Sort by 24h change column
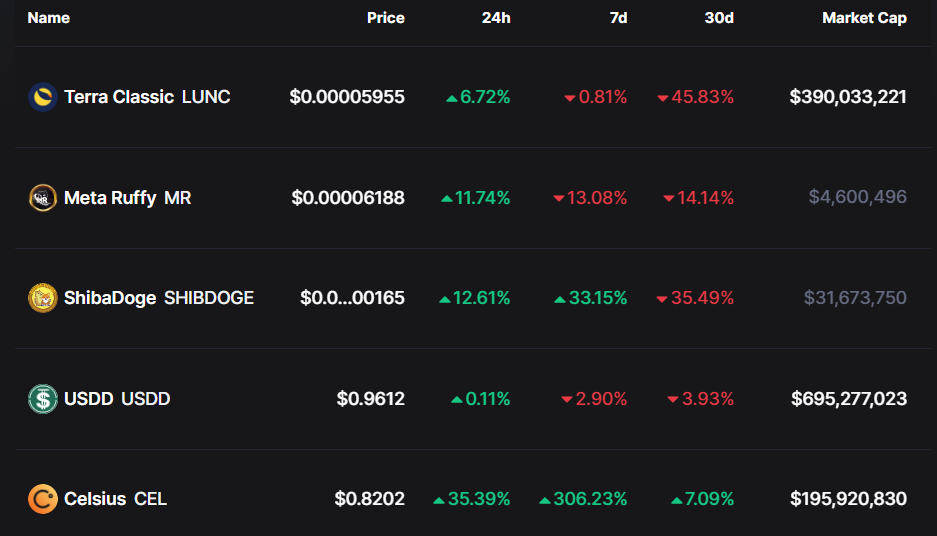 496,18
